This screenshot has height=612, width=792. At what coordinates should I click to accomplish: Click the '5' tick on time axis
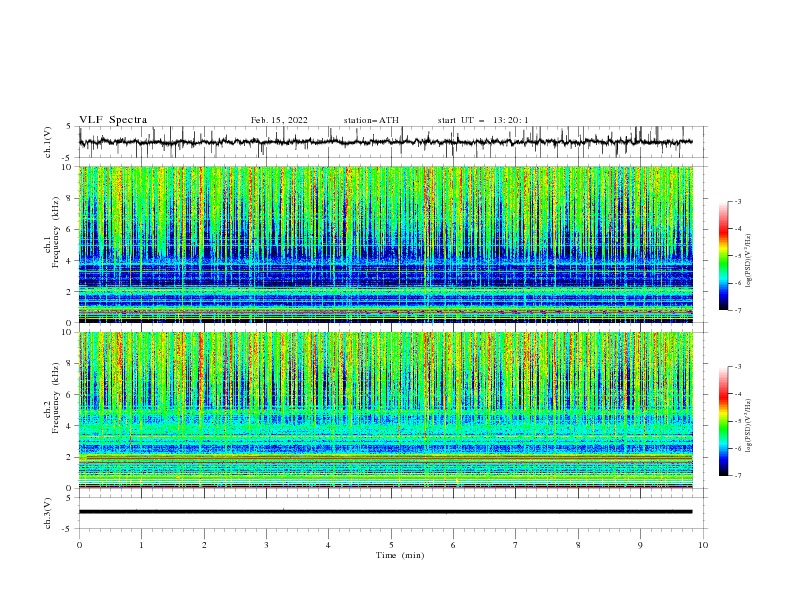tap(391, 545)
